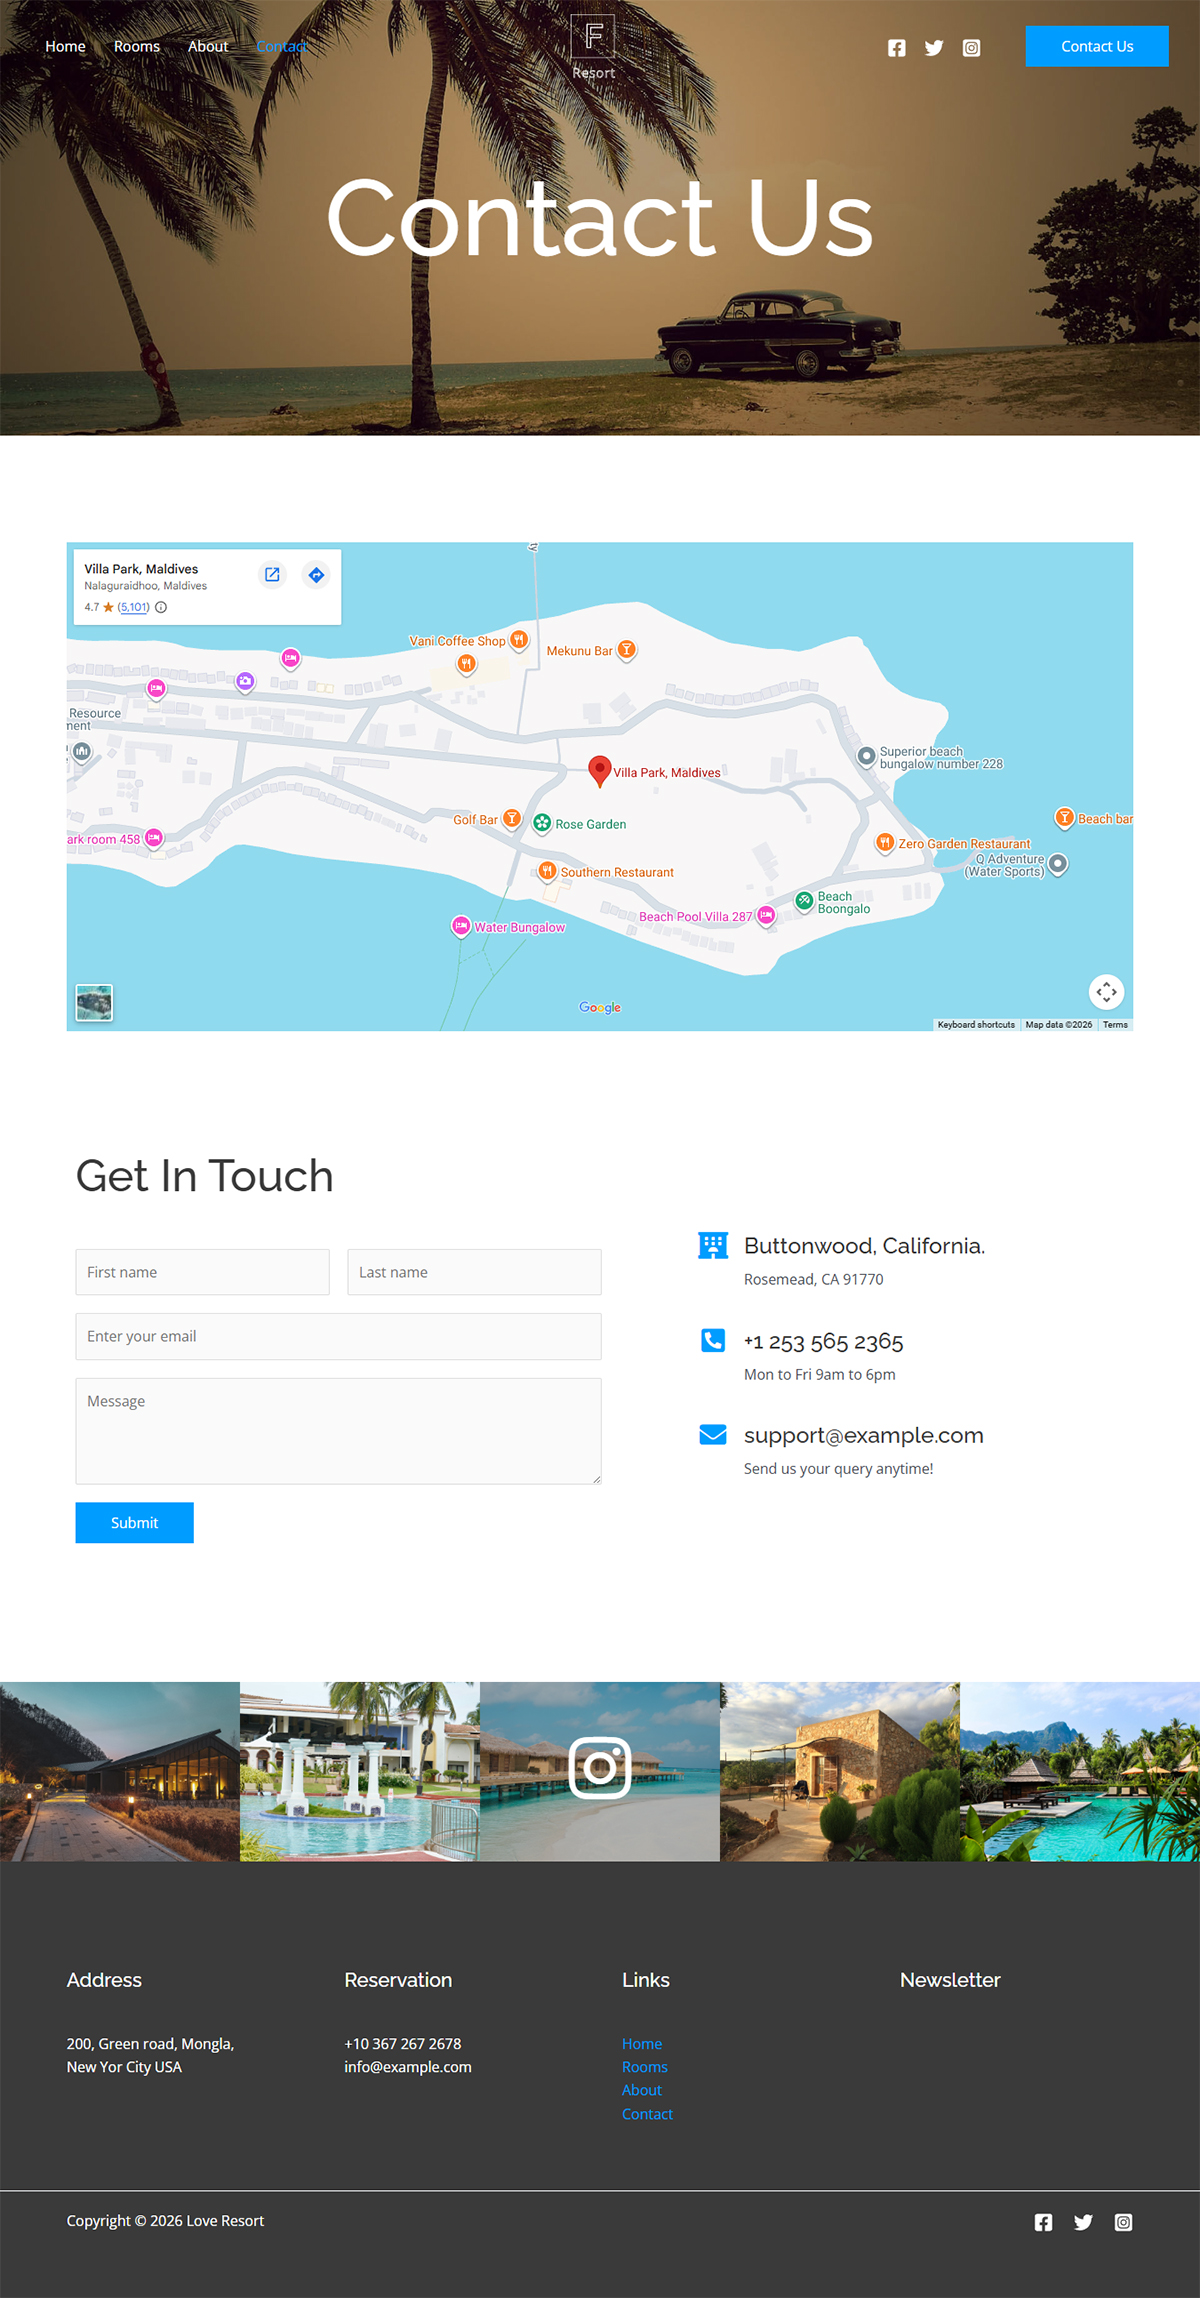
Task: Open footer Facebook icon
Action: pyautogui.click(x=1043, y=2222)
